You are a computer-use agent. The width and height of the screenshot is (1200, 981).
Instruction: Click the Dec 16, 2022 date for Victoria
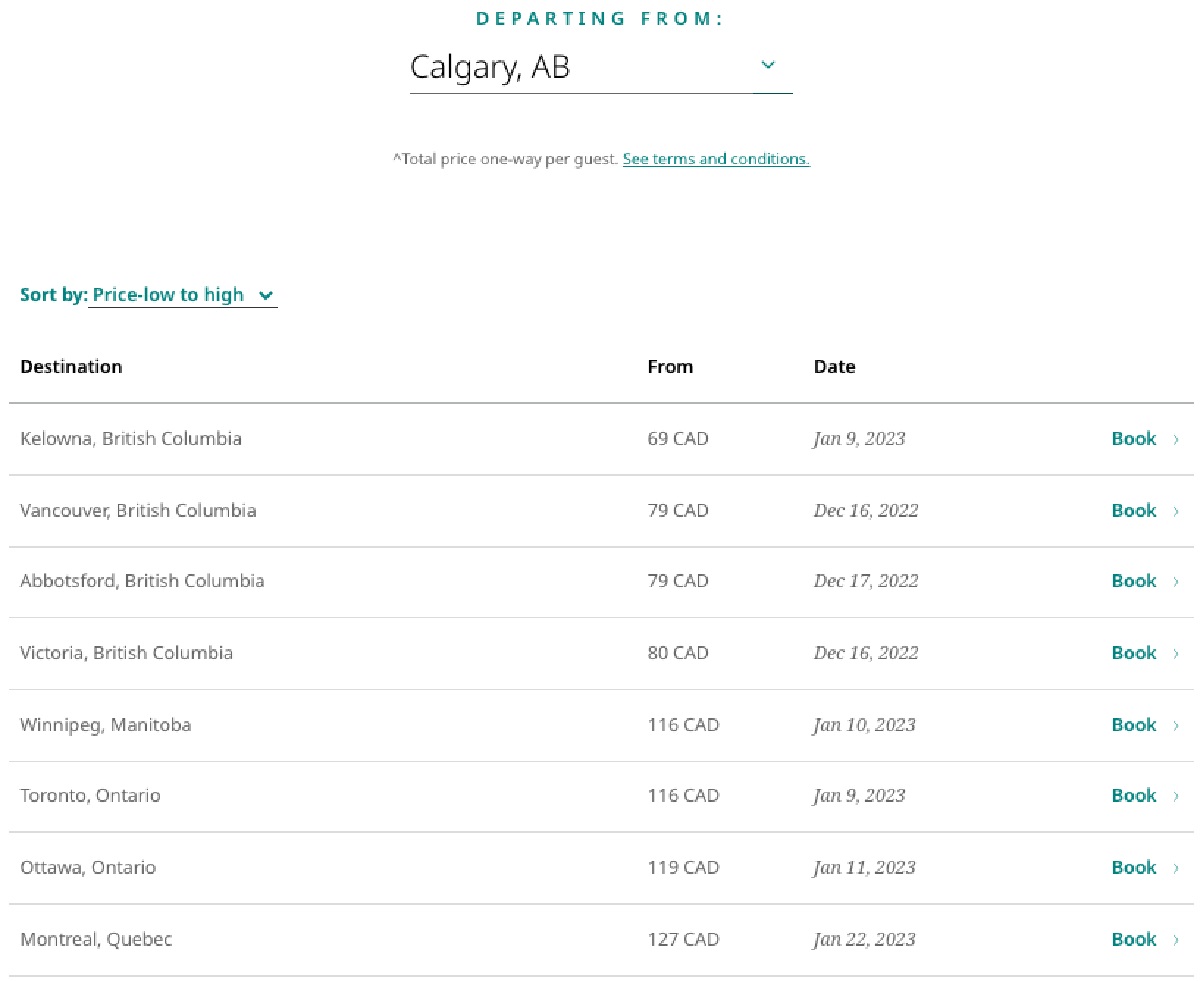(866, 653)
